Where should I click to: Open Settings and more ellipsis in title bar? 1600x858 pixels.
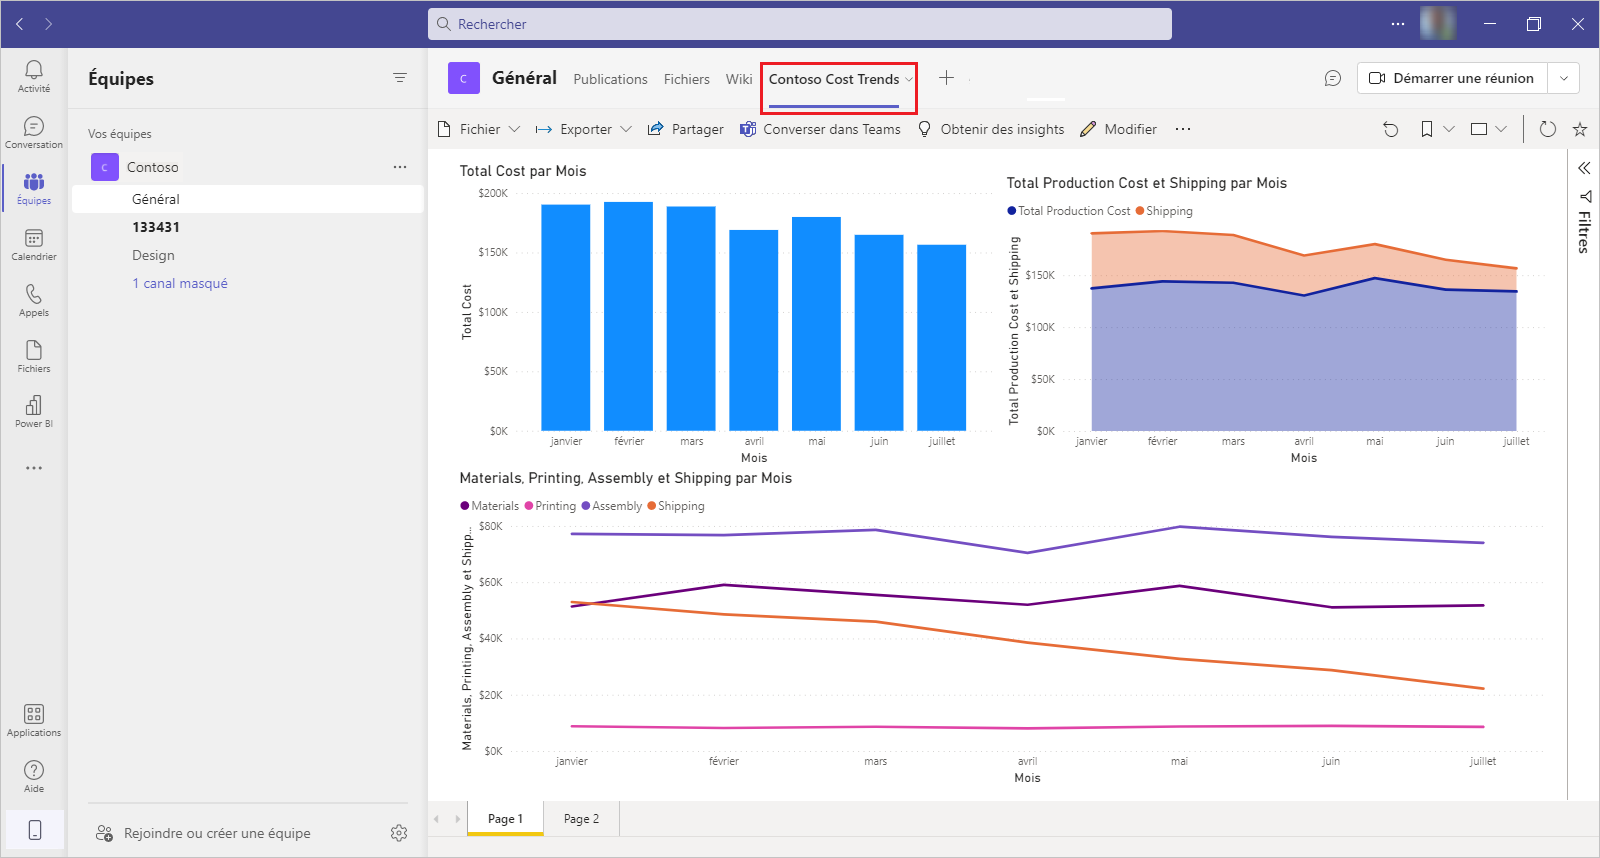point(1398,24)
